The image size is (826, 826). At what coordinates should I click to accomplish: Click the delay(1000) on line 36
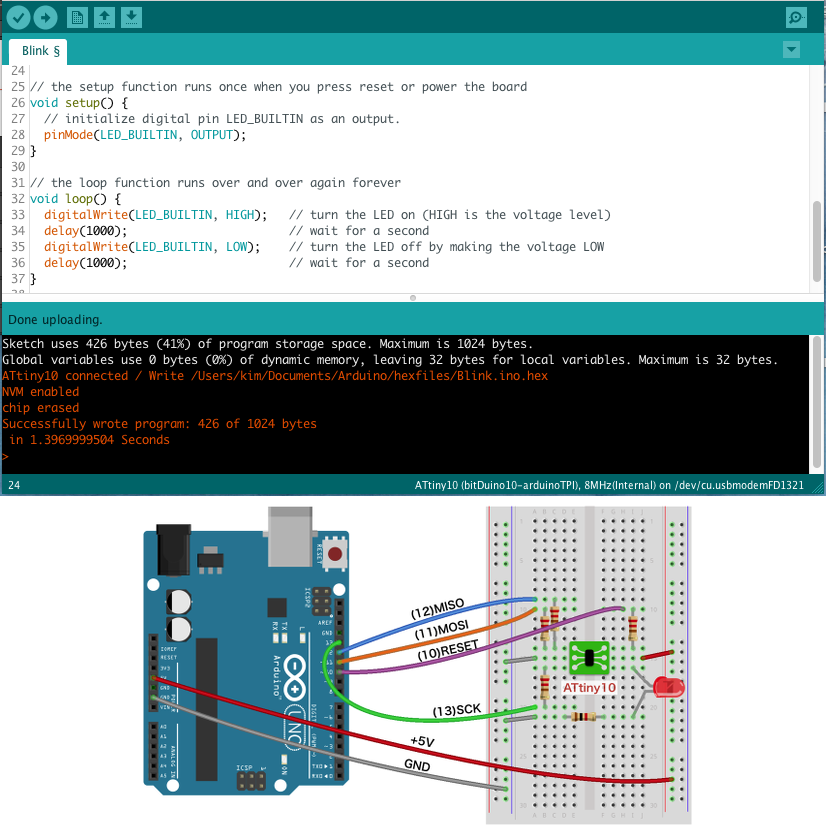pos(85,263)
